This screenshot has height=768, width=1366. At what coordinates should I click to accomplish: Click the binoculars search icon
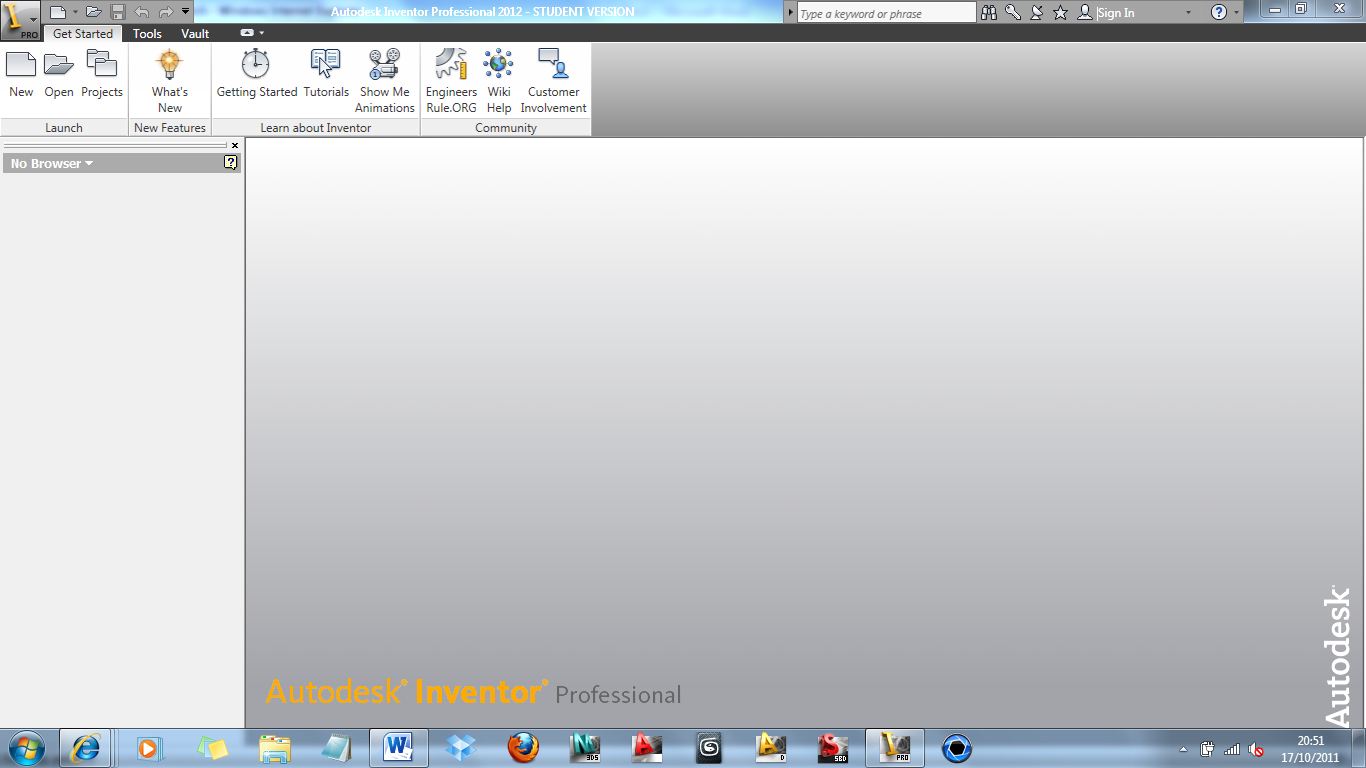[x=989, y=13]
